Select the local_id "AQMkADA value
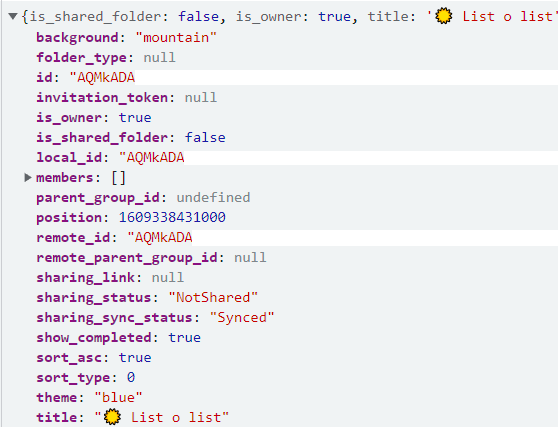 pos(152,157)
